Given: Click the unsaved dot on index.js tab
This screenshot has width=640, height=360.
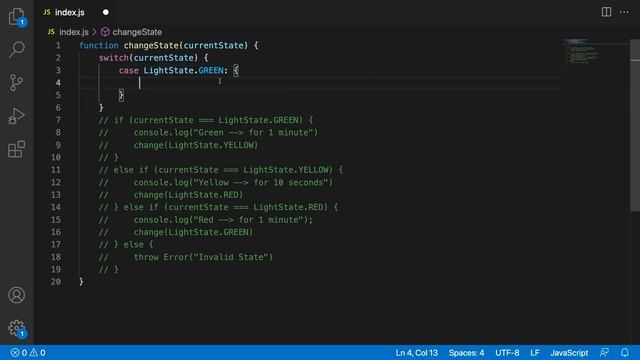Looking at the screenshot, I should click(106, 12).
